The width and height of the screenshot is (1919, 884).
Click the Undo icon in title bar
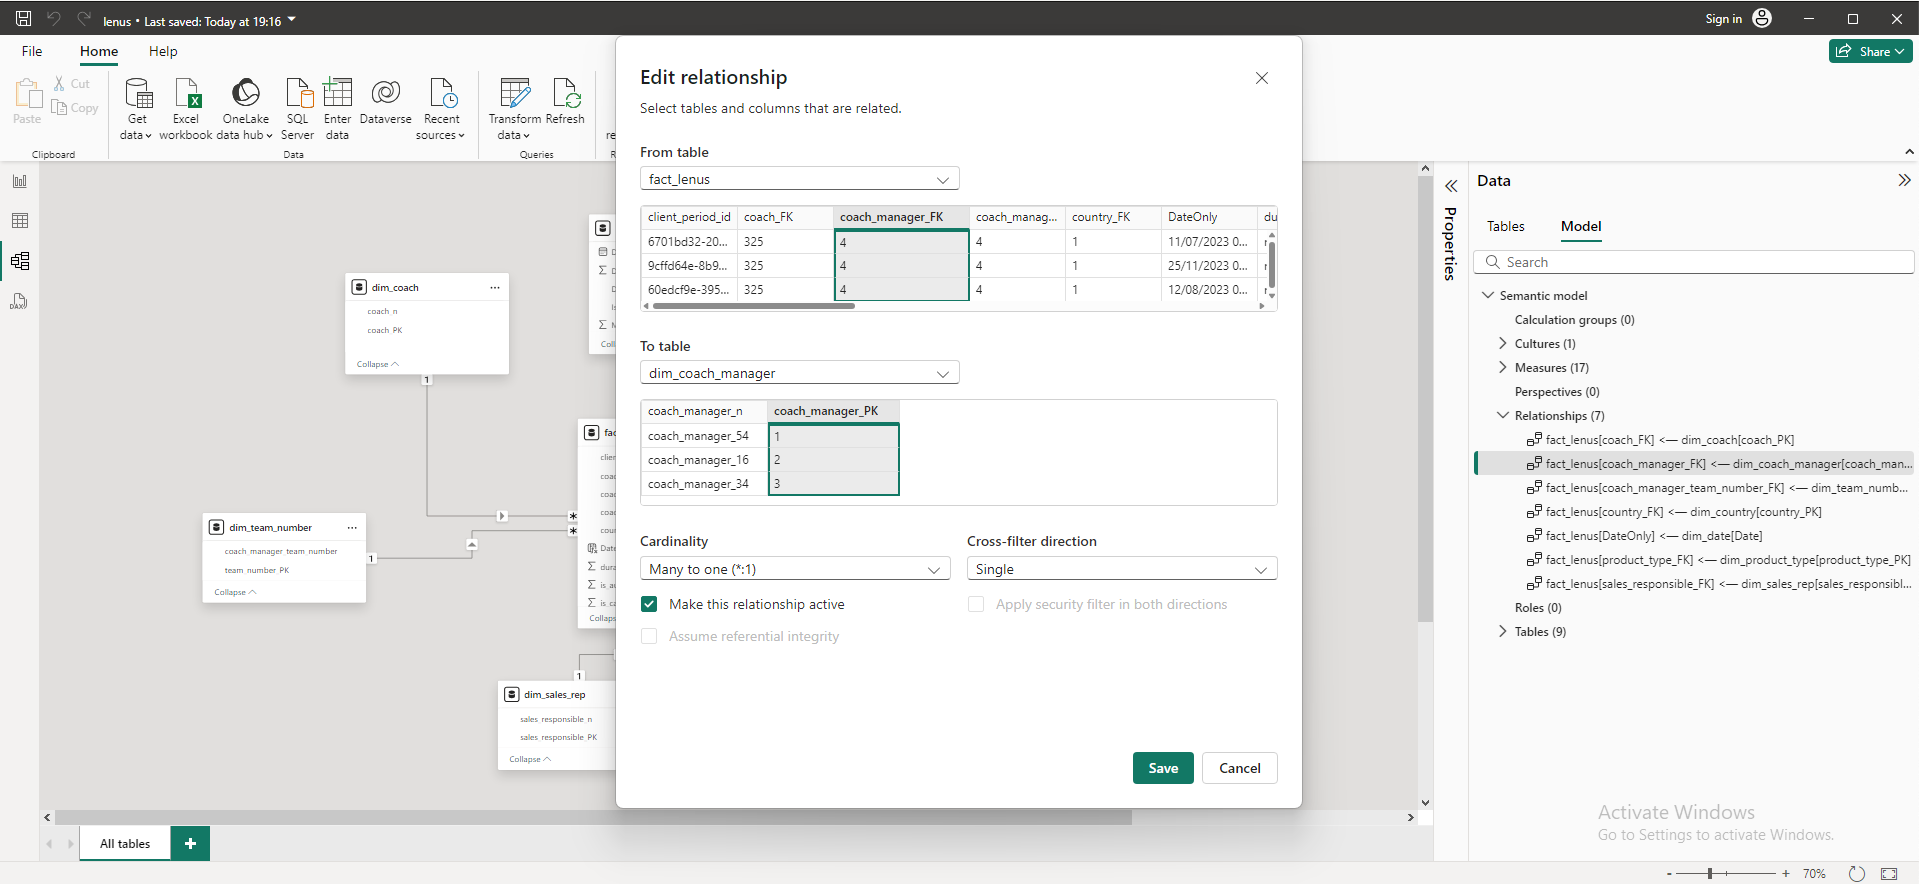[x=54, y=19]
